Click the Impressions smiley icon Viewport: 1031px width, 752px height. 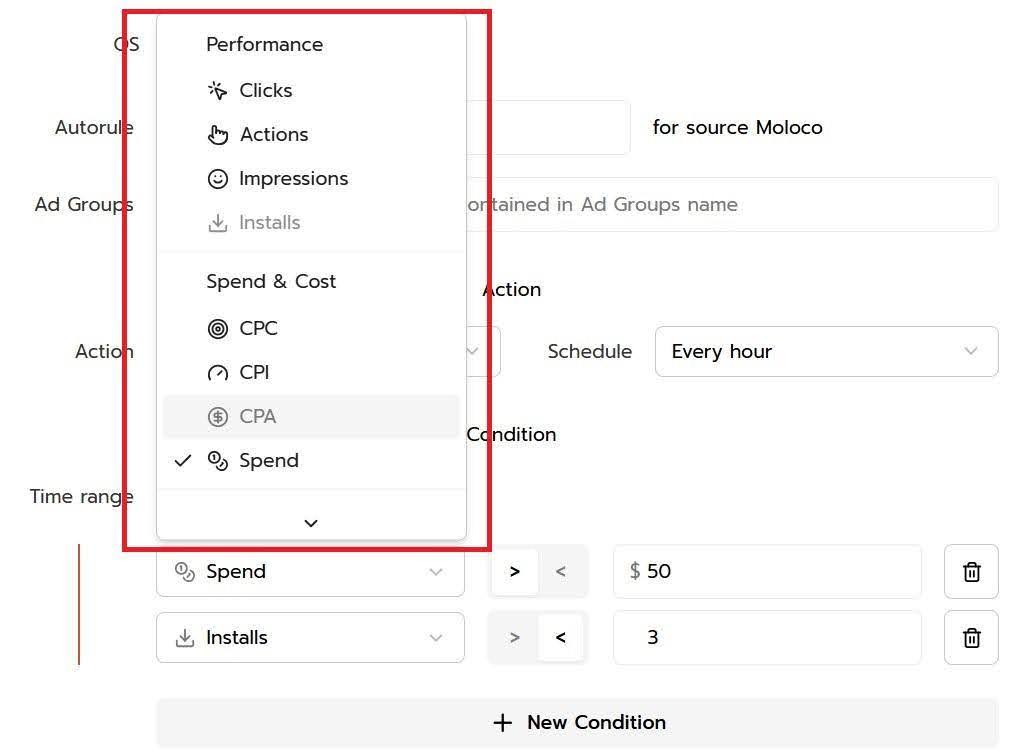(x=217, y=179)
